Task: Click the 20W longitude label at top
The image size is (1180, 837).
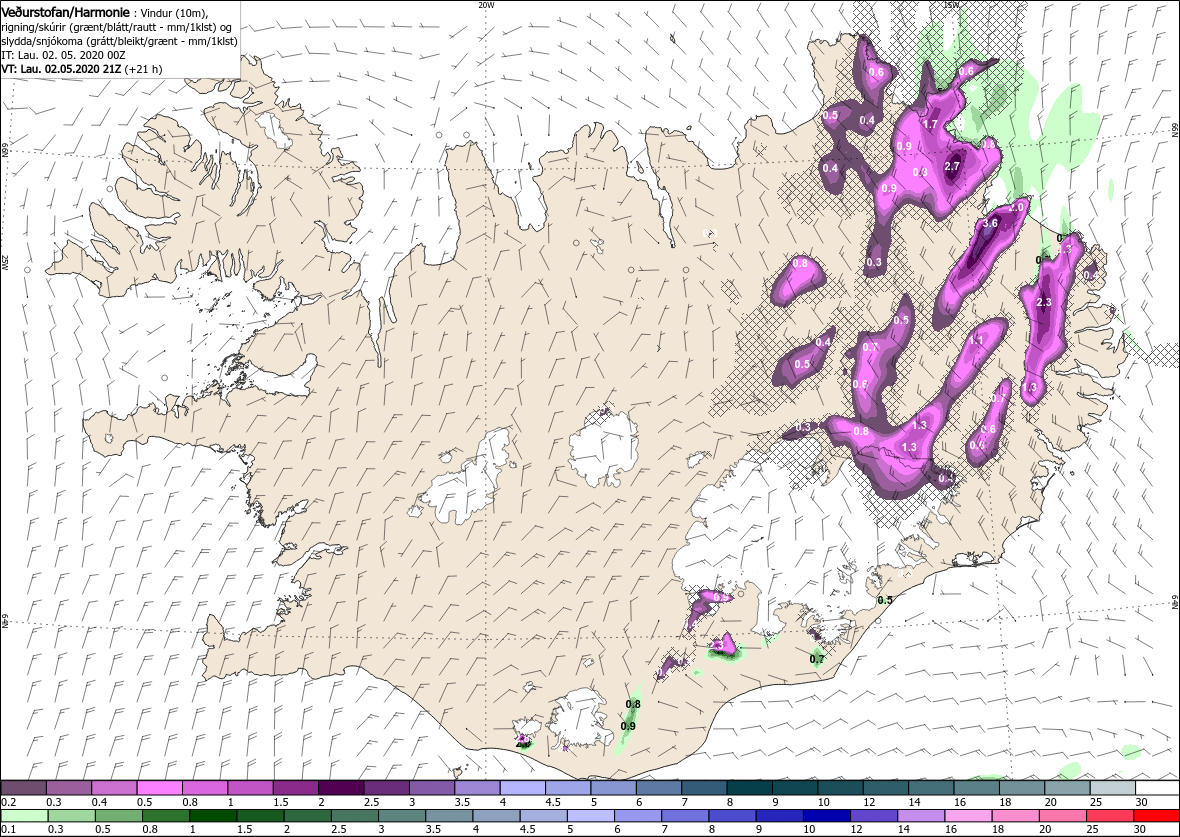Action: (x=487, y=5)
